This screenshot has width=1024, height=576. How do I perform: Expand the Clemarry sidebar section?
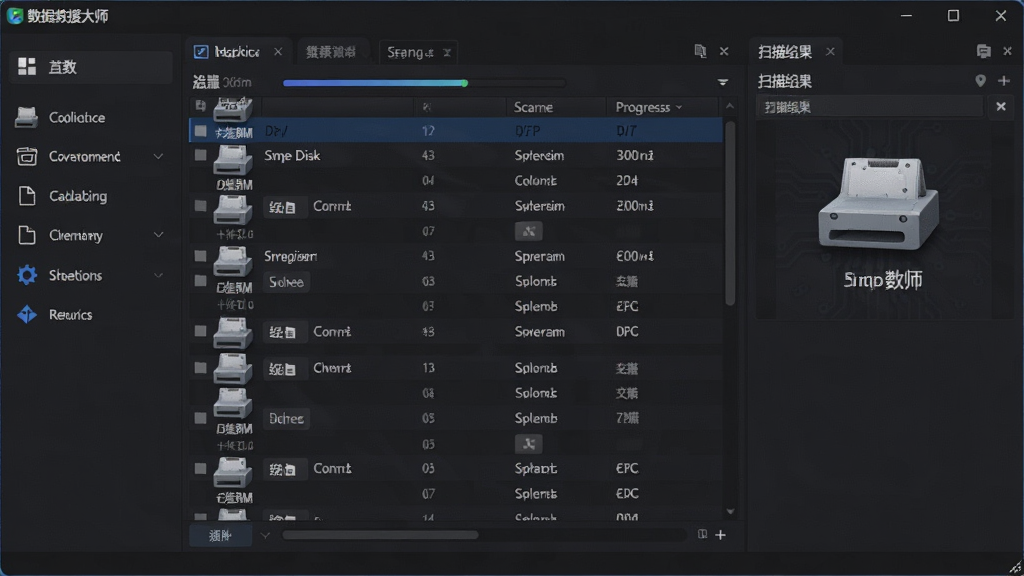pyautogui.click(x=158, y=235)
